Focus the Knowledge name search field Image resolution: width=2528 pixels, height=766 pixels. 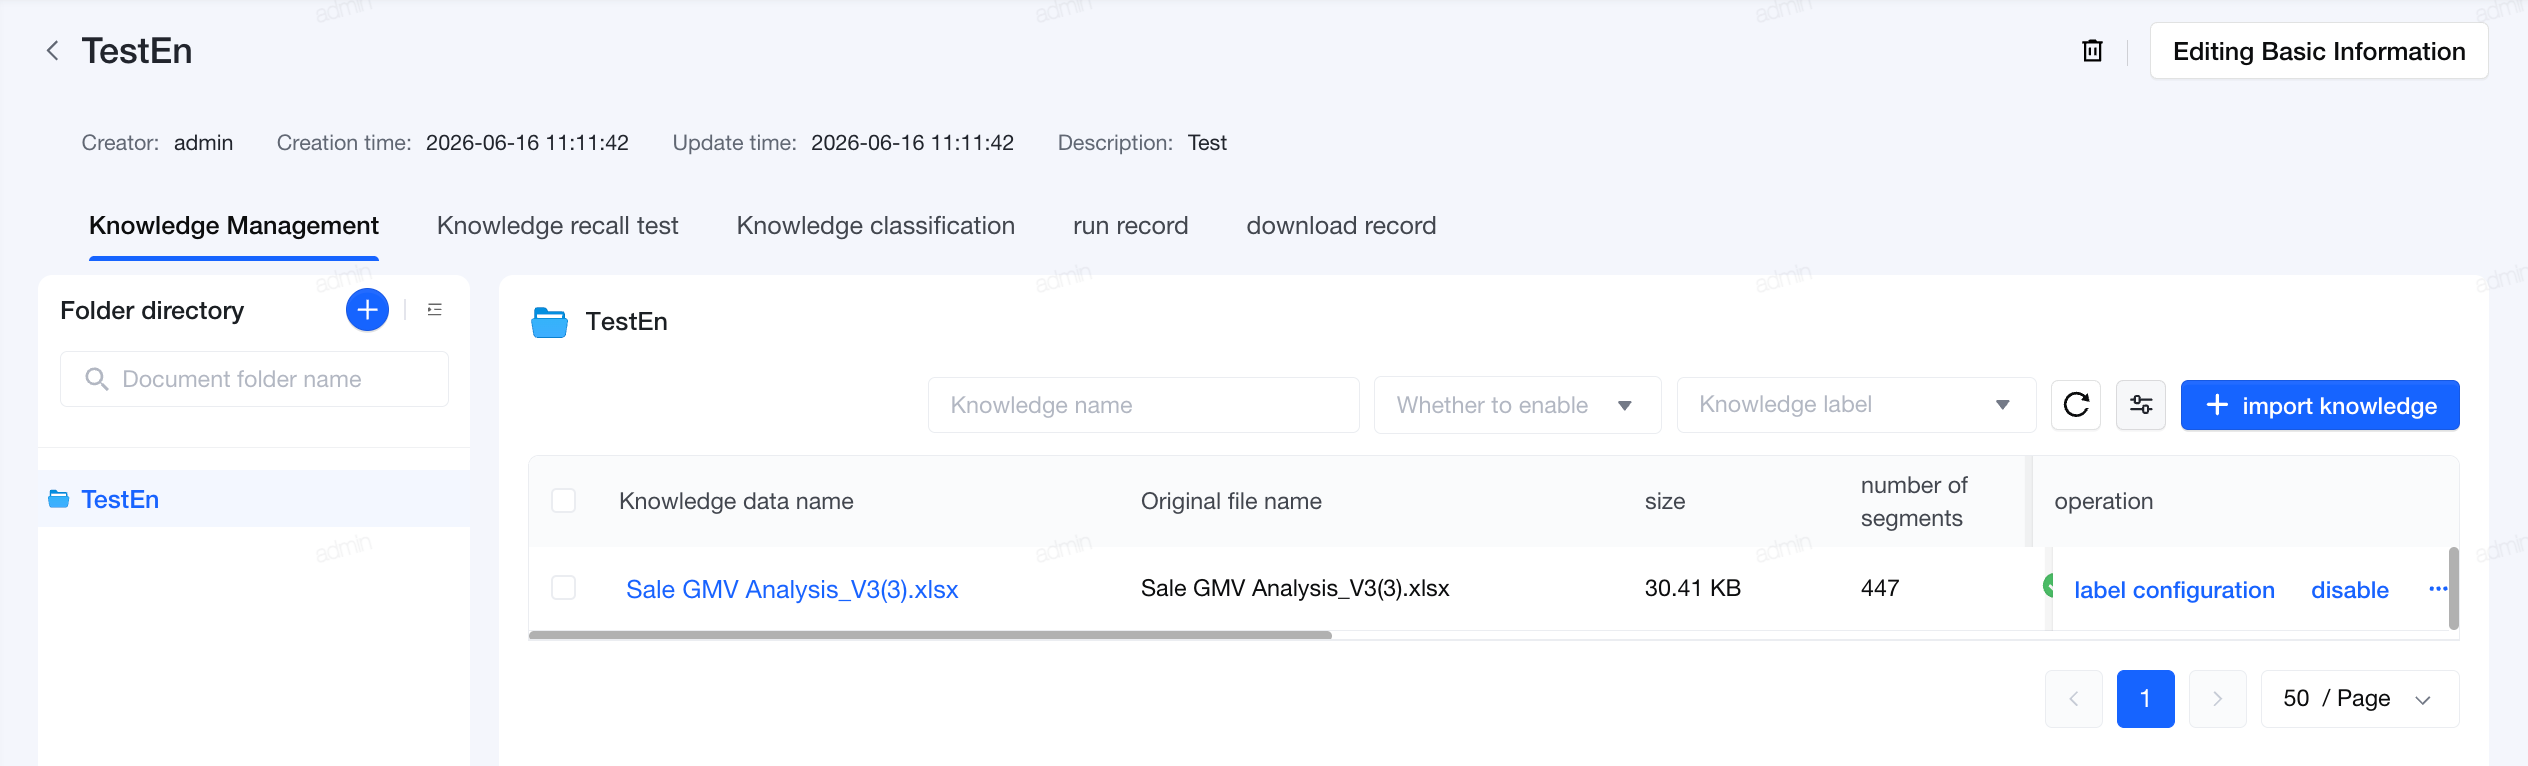(x=1143, y=405)
